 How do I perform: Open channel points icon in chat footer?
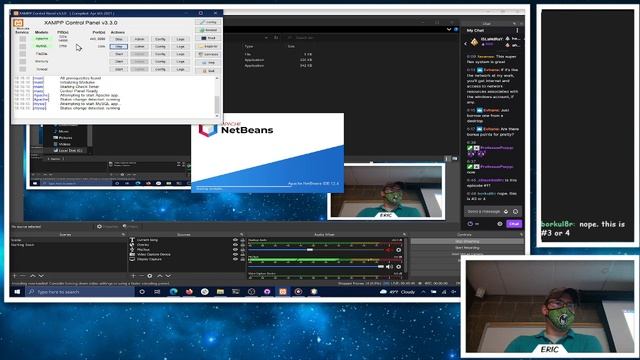point(470,224)
